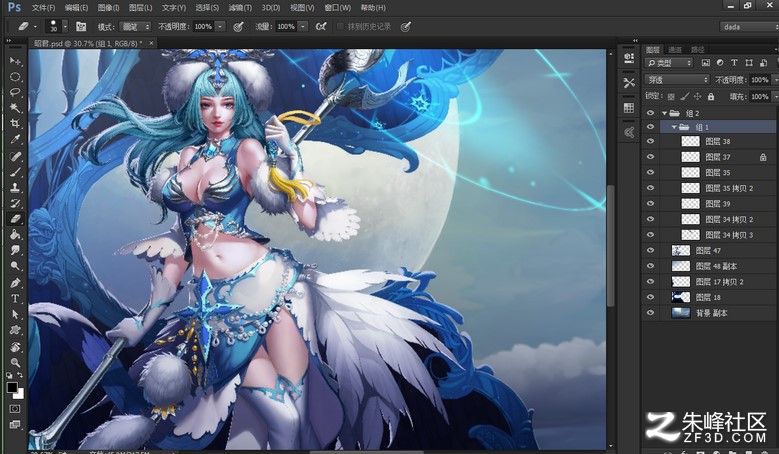Collapse group 组 1
779x454 pixels.
tap(674, 127)
